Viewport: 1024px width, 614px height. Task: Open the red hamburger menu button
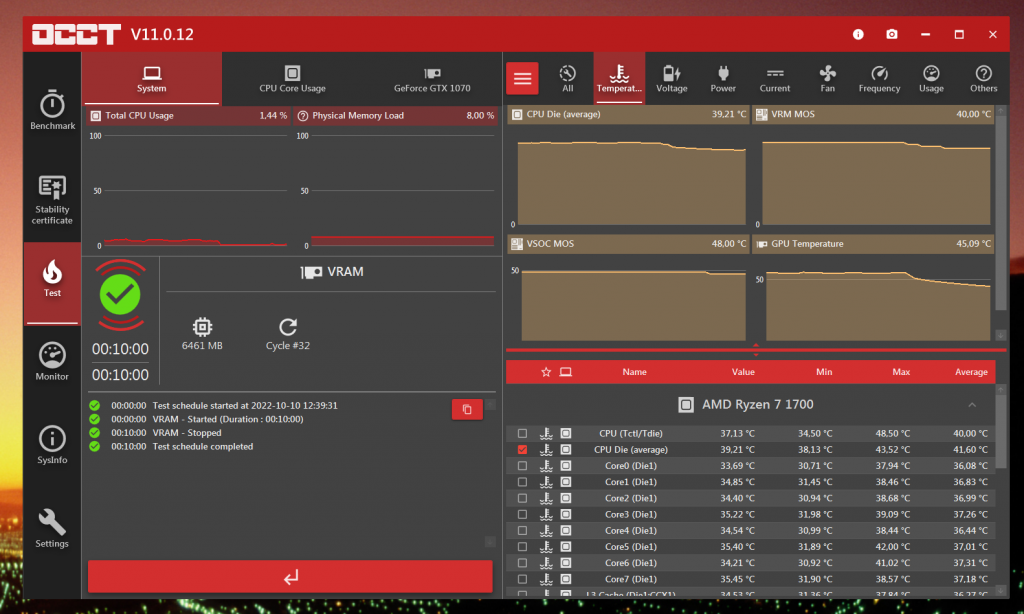coord(522,79)
